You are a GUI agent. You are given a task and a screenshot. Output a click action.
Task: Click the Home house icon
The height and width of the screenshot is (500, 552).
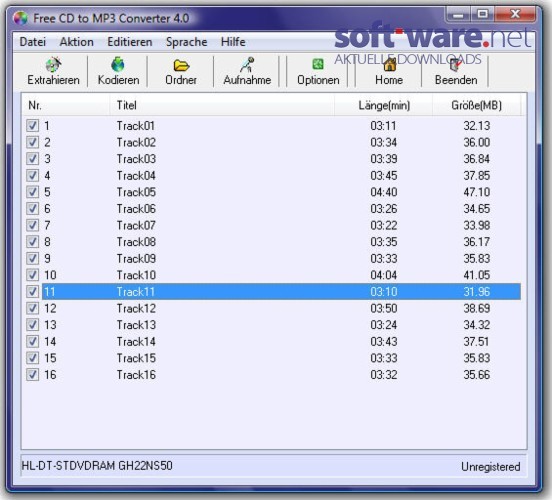point(389,64)
